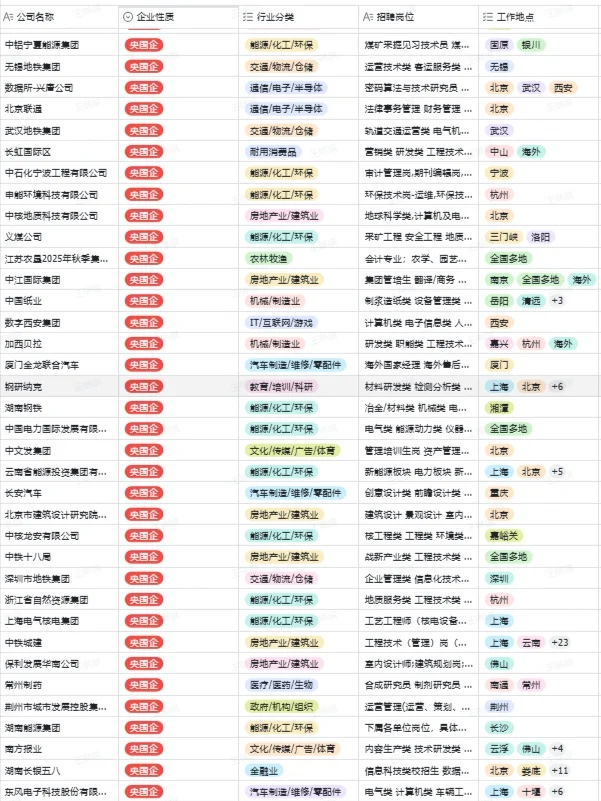
Task: Select 中核地质科技有限公司 company cell
Action: (x=59, y=216)
